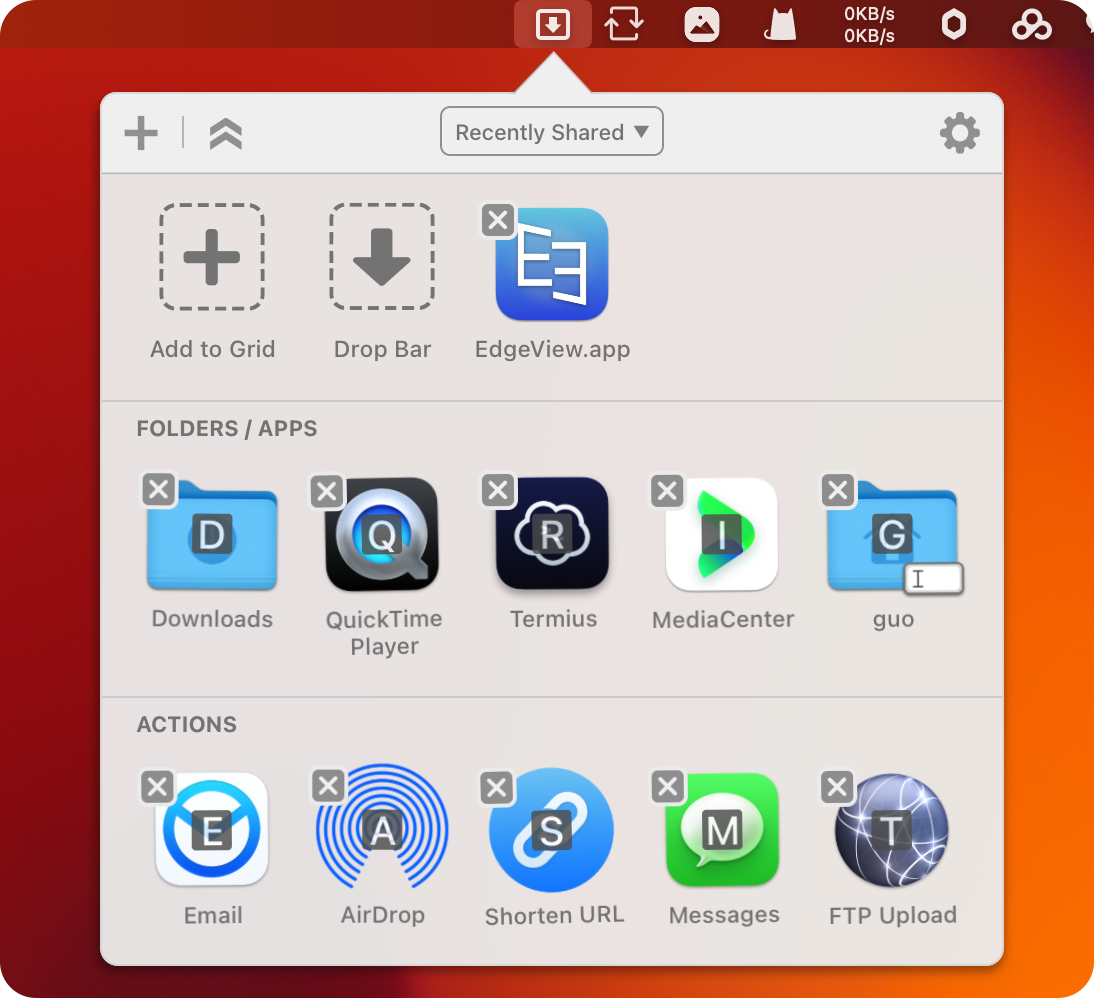Click the MediaCenter app icon
Viewport: 1094px width, 998px height.
tap(722, 535)
